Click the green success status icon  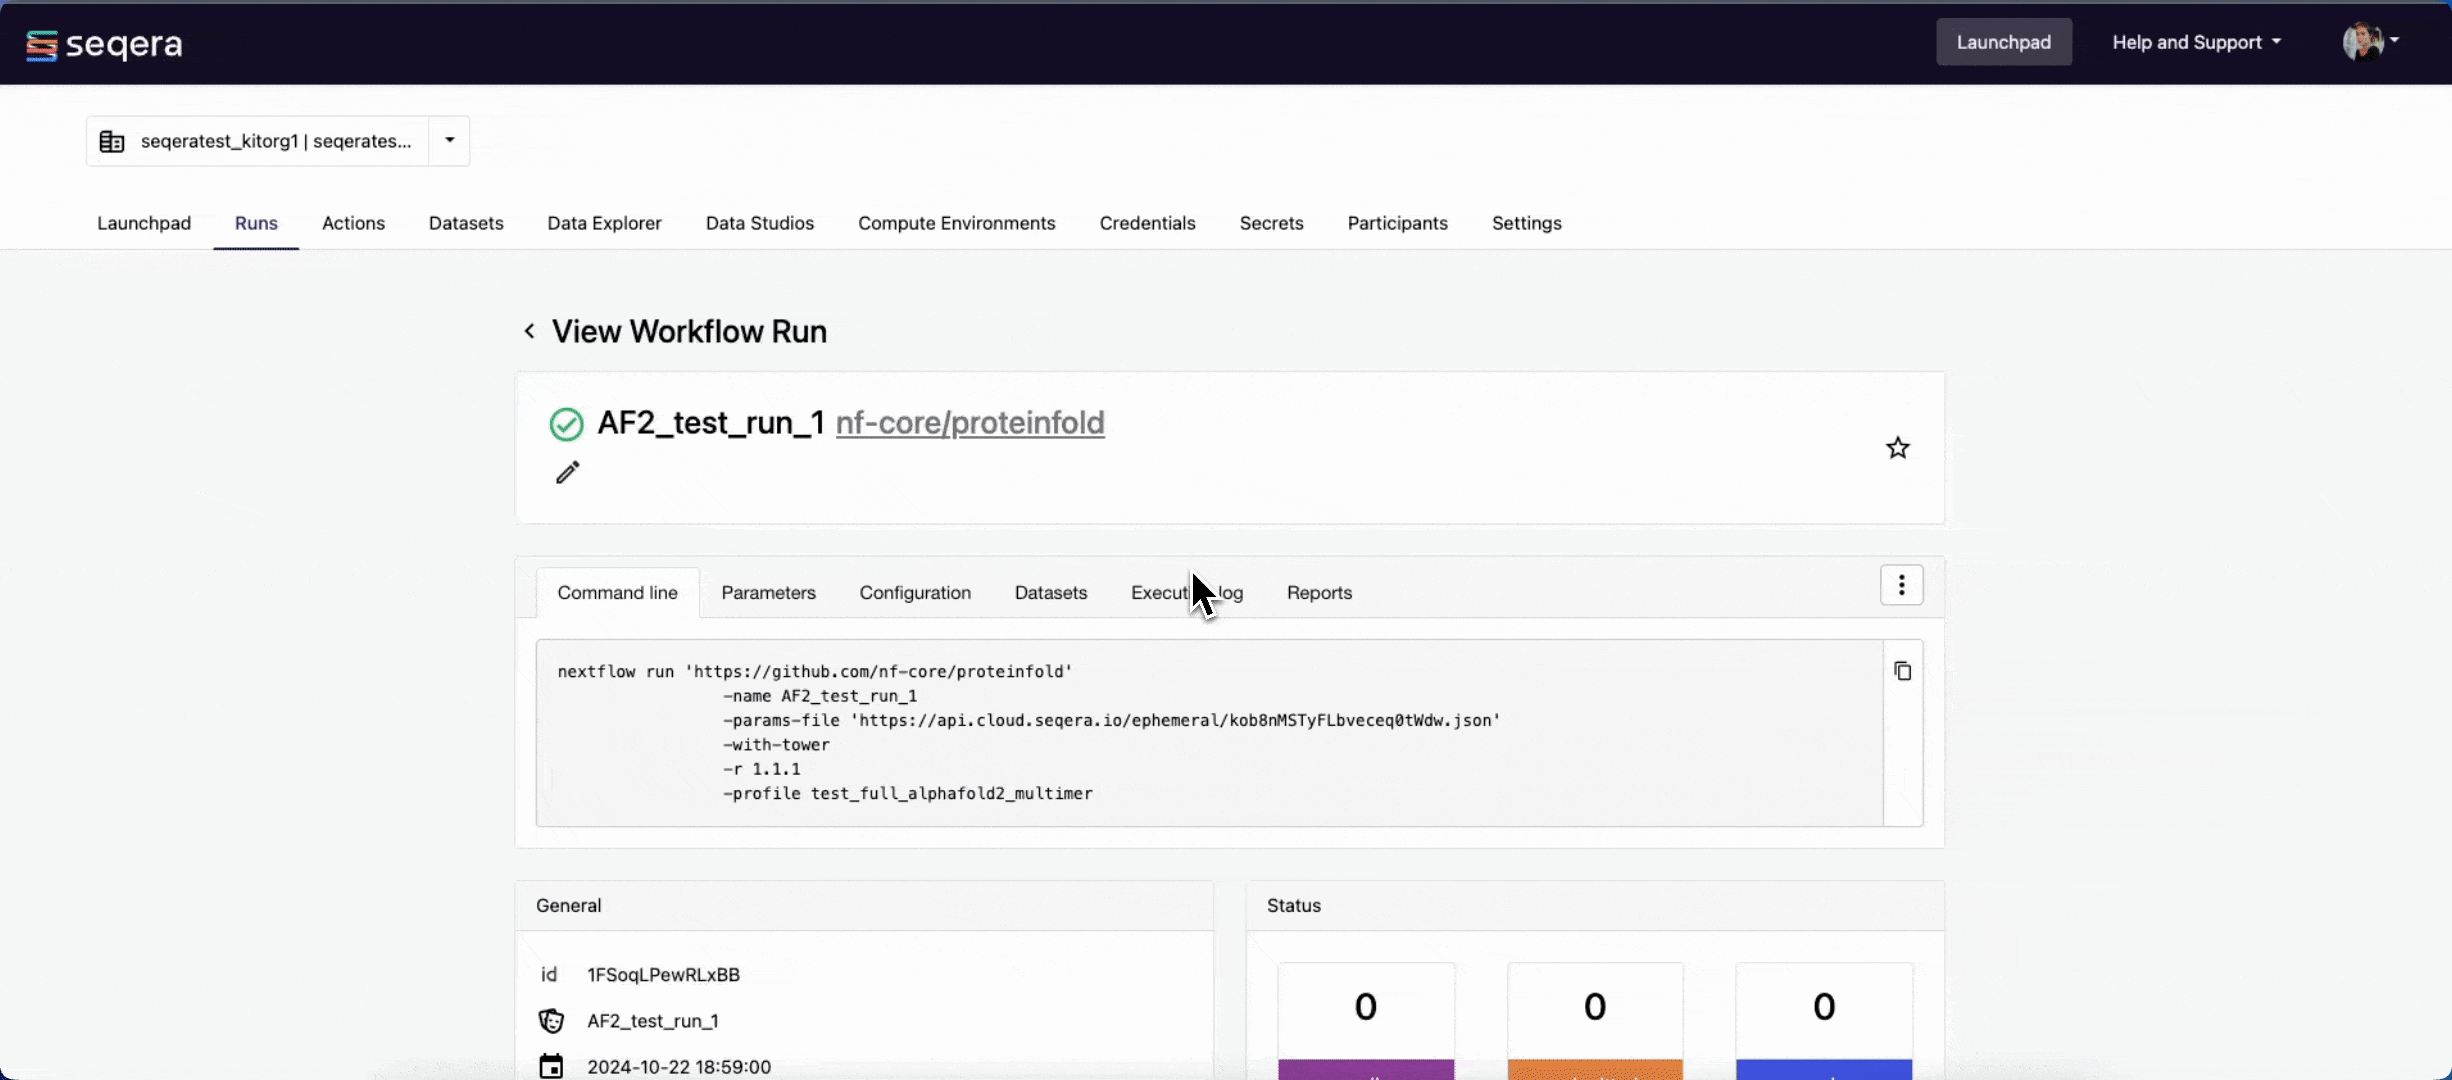click(x=566, y=423)
